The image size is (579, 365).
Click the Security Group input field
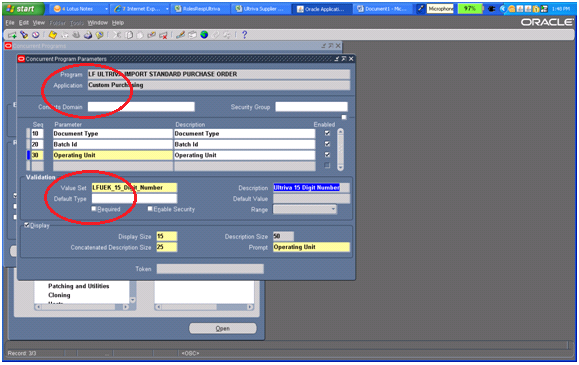click(x=311, y=107)
